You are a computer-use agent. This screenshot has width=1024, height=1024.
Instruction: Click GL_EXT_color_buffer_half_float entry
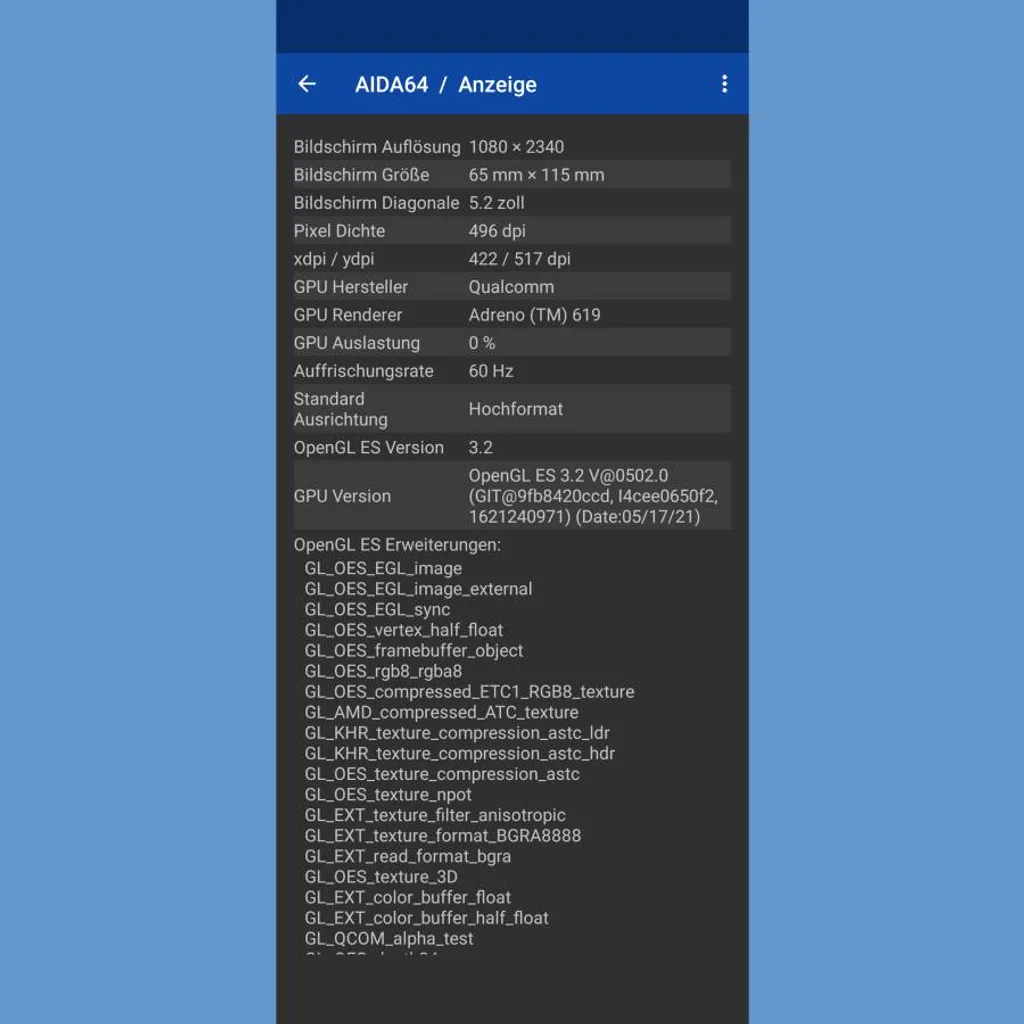coord(426,919)
